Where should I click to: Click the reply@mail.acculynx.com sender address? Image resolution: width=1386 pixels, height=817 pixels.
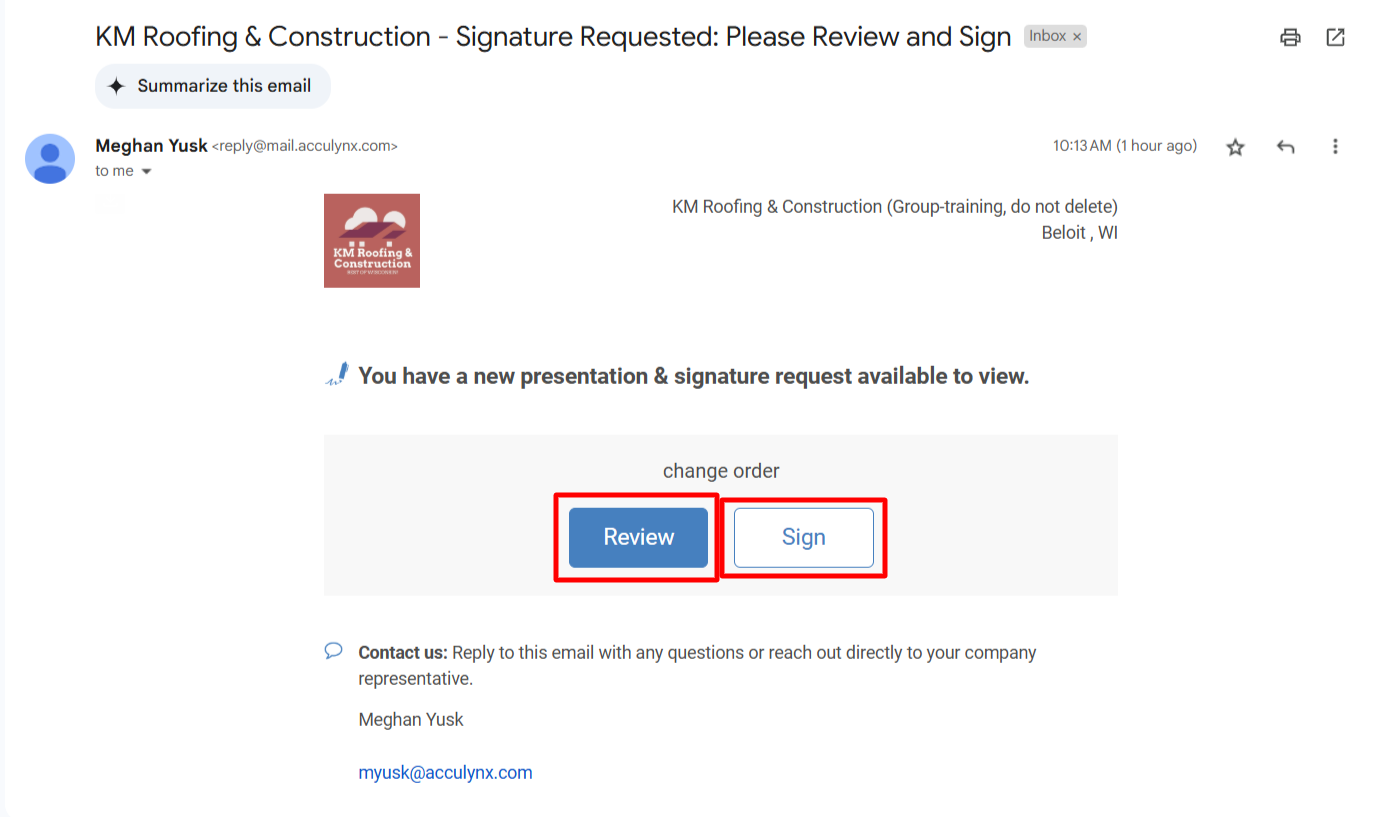[x=305, y=146]
